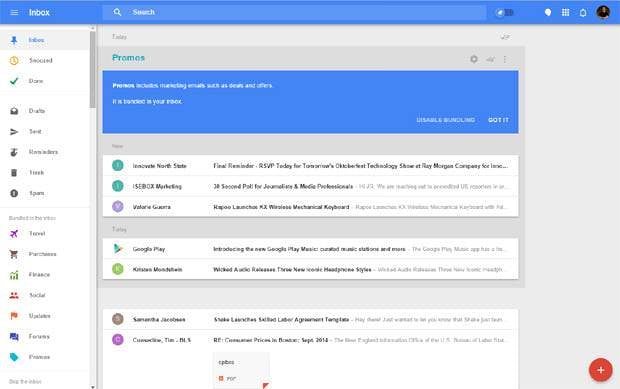Open the Google Play email

310,249
